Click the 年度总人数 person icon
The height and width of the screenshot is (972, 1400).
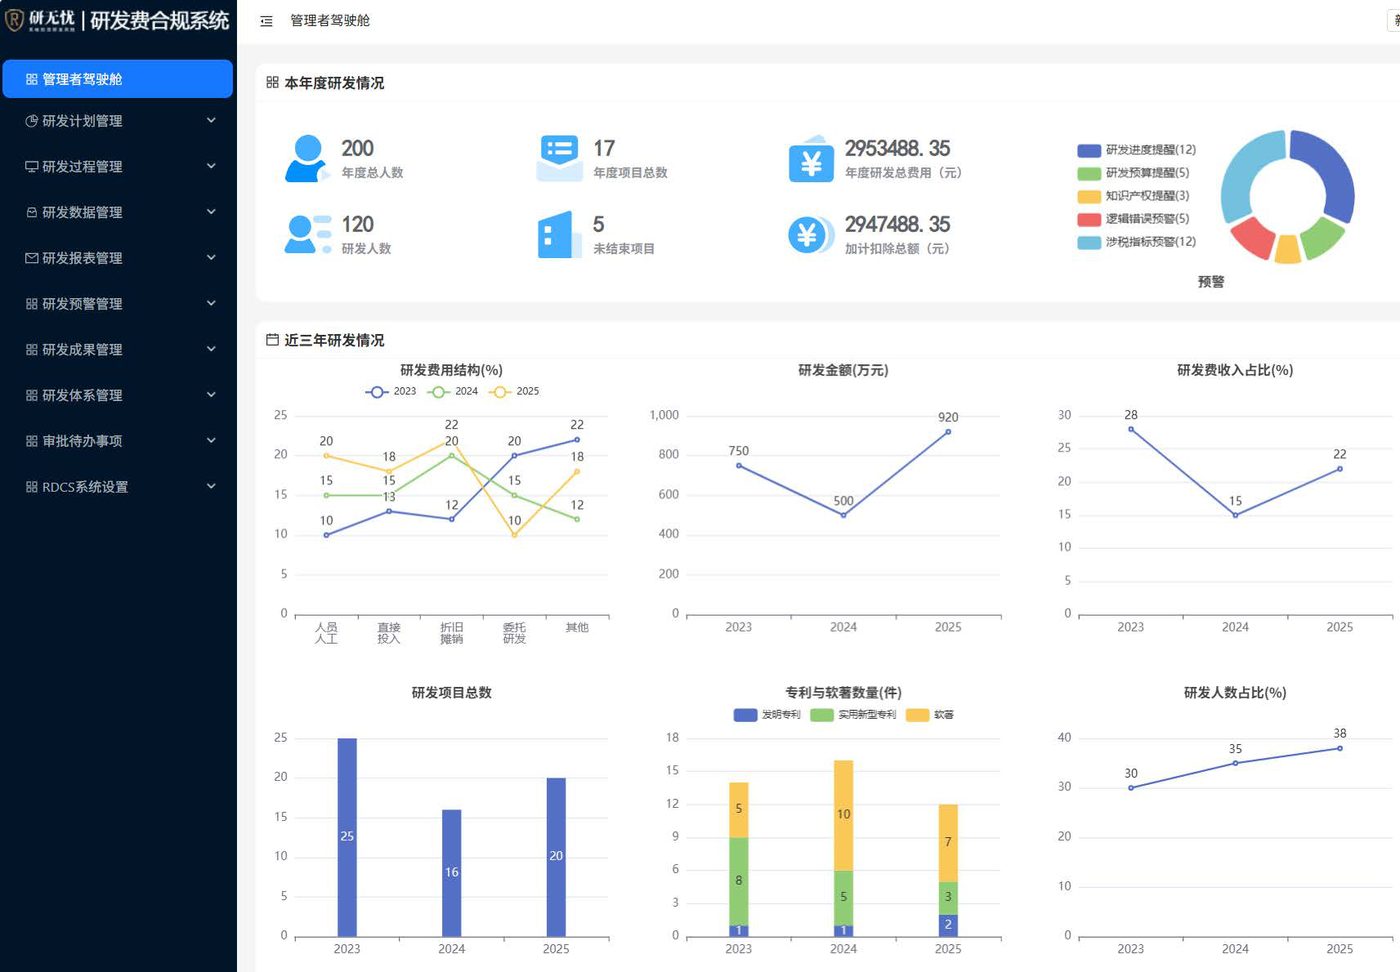point(307,159)
